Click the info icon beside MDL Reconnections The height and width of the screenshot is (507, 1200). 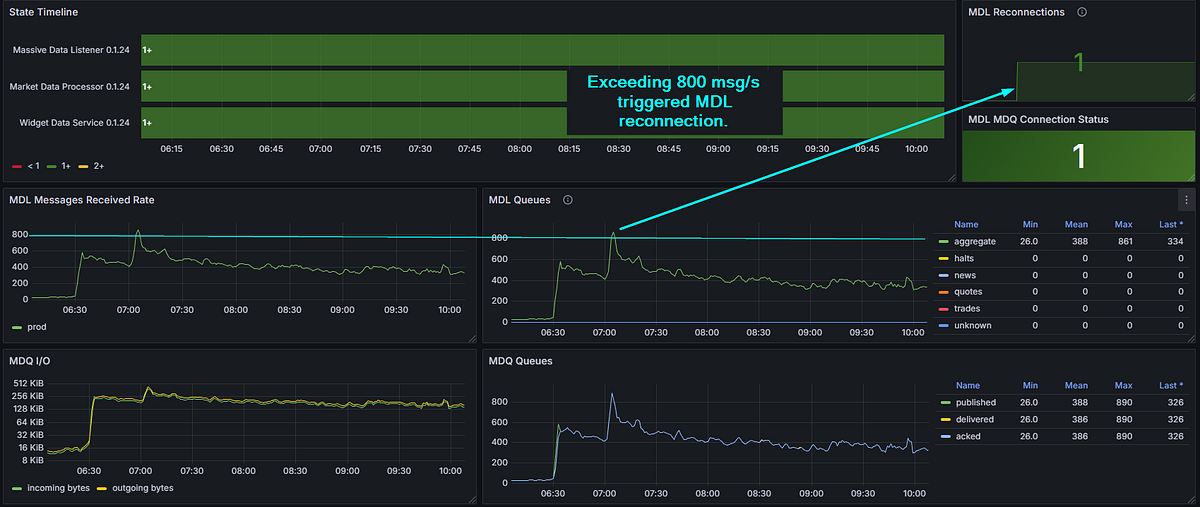1082,12
